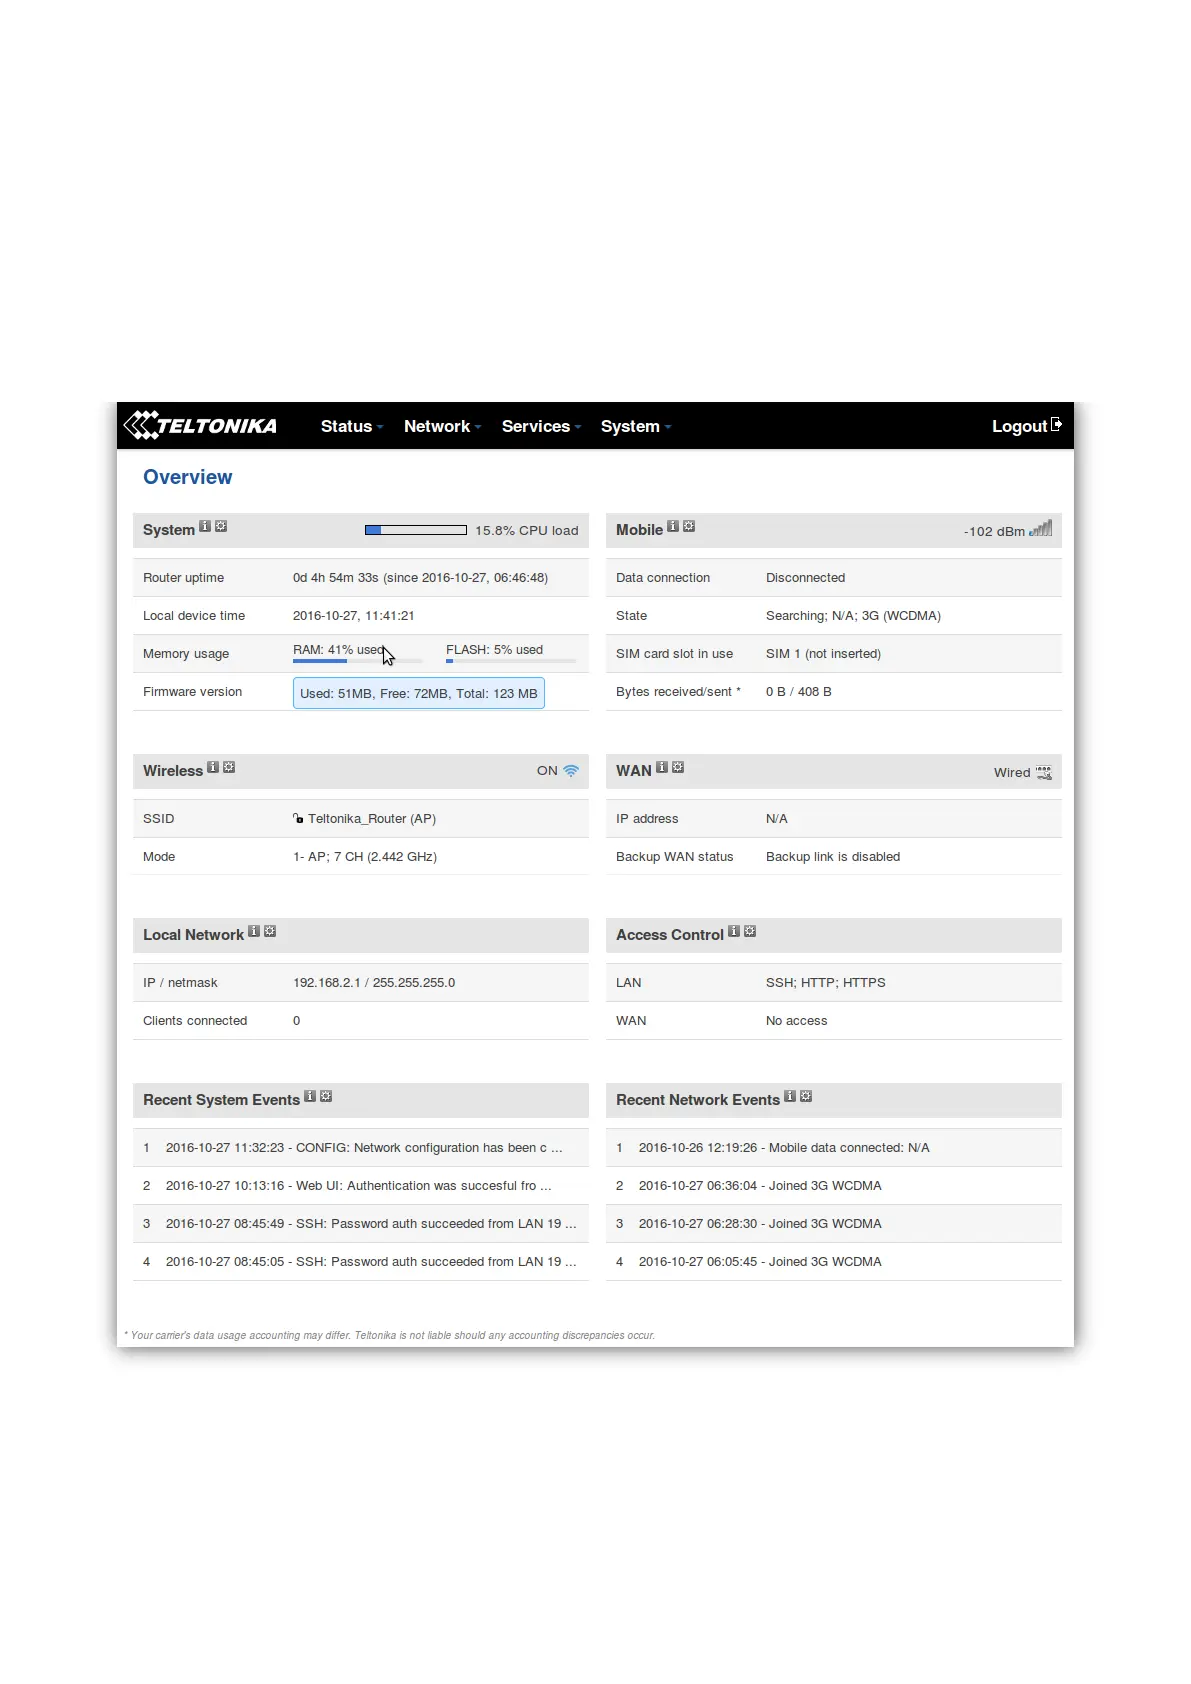Image resolution: width=1191 pixels, height=1684 pixels.
Task: Click the data usage disclaimer footnote
Action: [390, 1335]
